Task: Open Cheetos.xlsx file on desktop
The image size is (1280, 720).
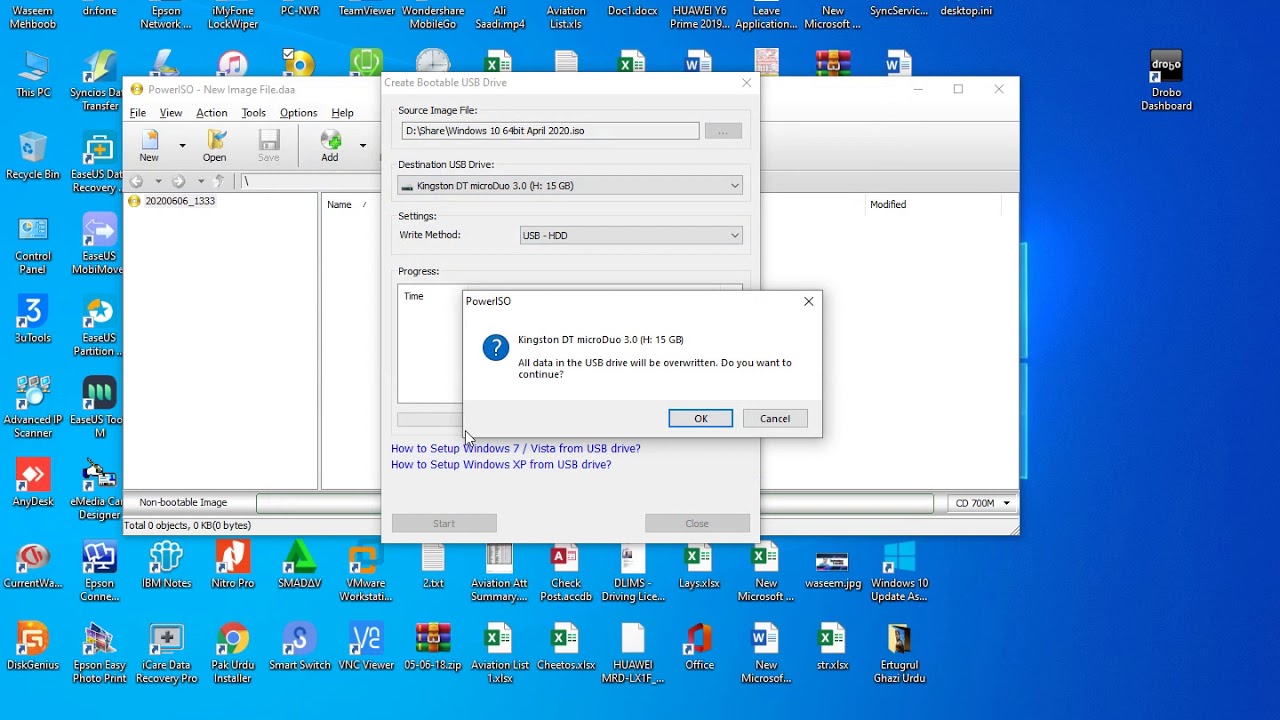Action: [x=566, y=645]
